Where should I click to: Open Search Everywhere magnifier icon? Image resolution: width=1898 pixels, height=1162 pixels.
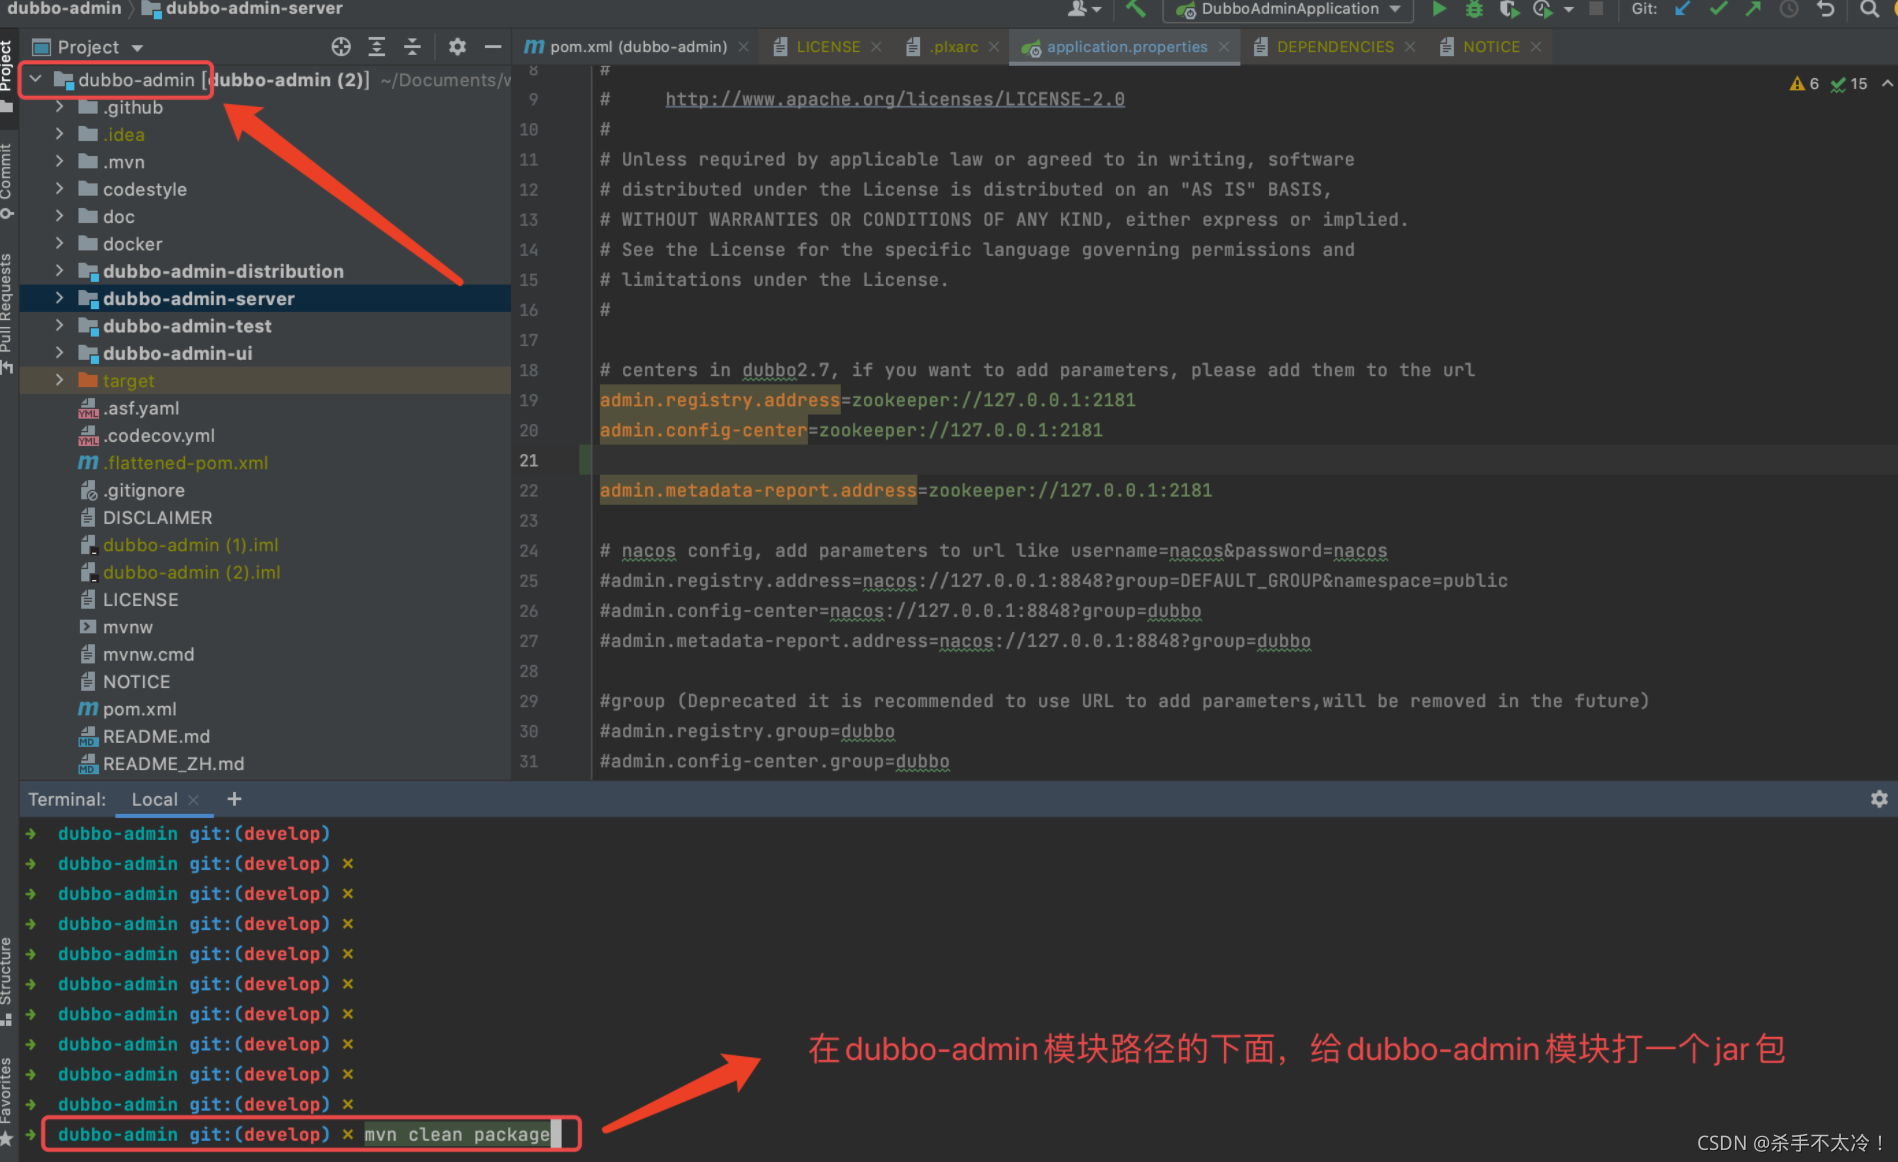coord(1868,9)
